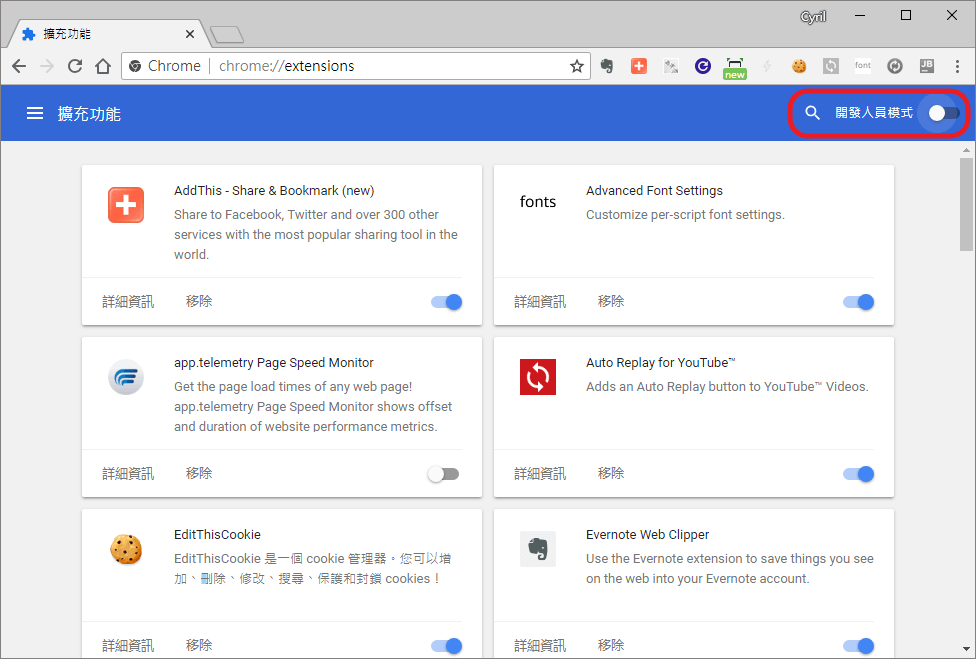
Task: Click the scrollbar up arrow
Action: [966, 150]
